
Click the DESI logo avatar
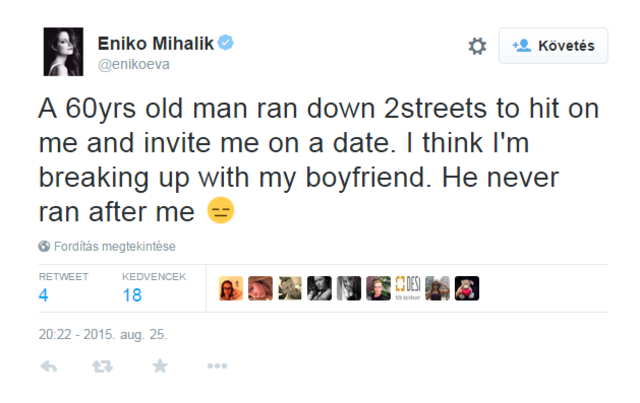pos(408,289)
